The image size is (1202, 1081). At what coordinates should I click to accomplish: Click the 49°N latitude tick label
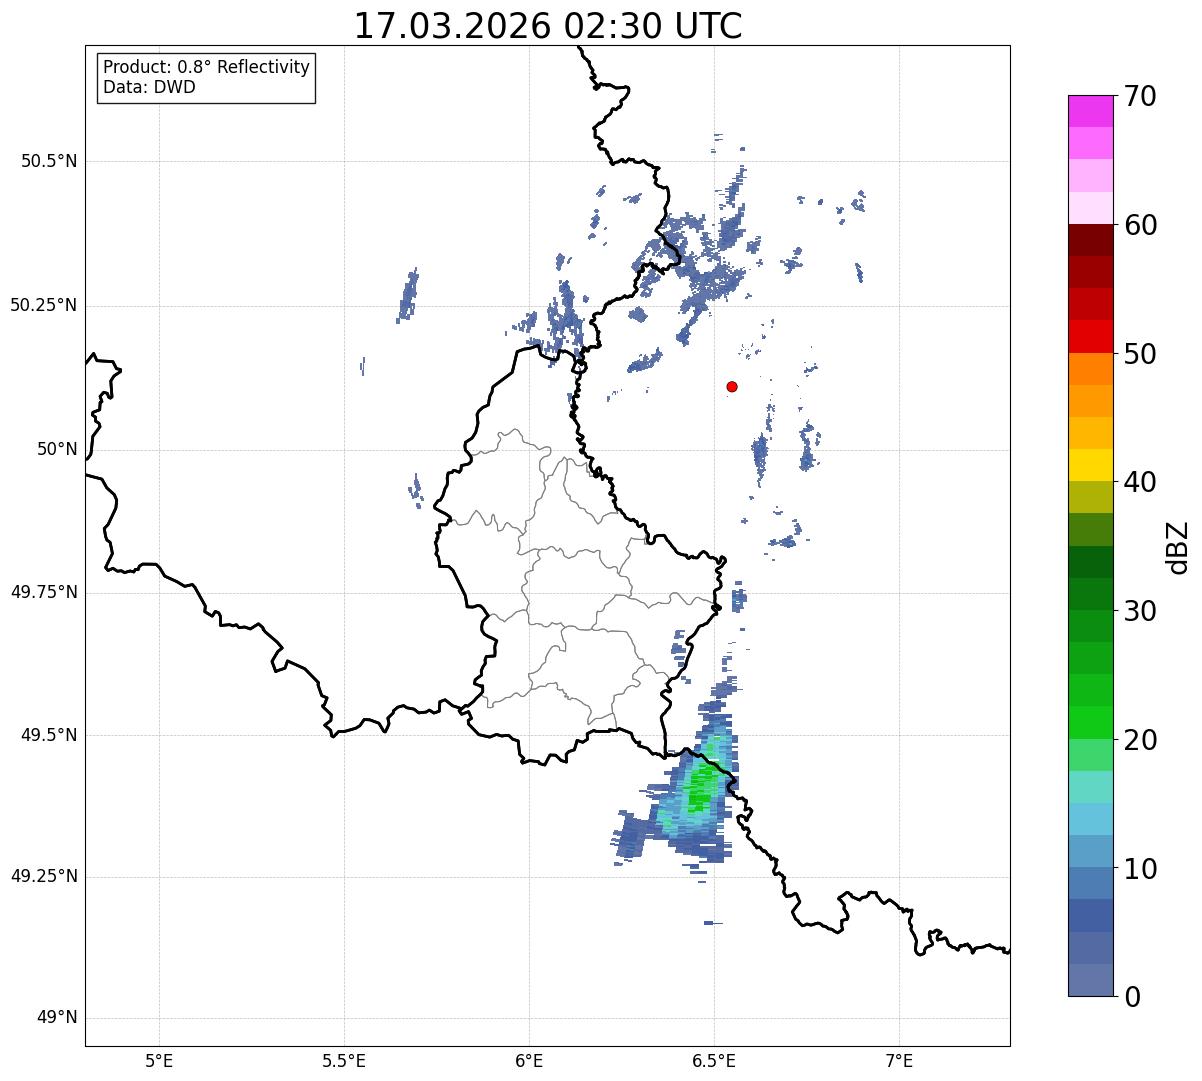pos(56,1018)
